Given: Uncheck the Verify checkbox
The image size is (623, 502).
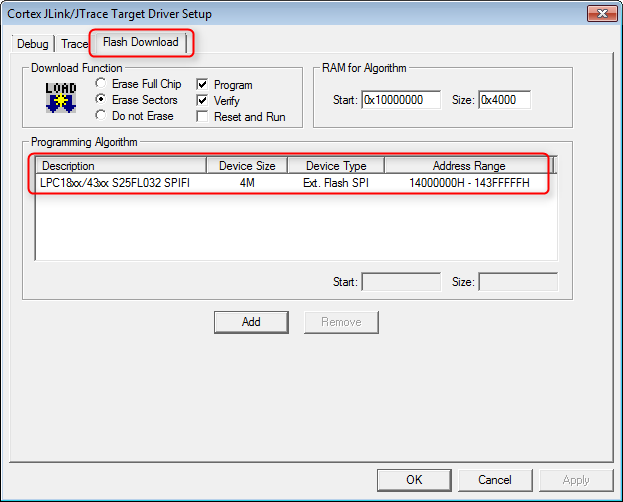Looking at the screenshot, I should tap(203, 101).
